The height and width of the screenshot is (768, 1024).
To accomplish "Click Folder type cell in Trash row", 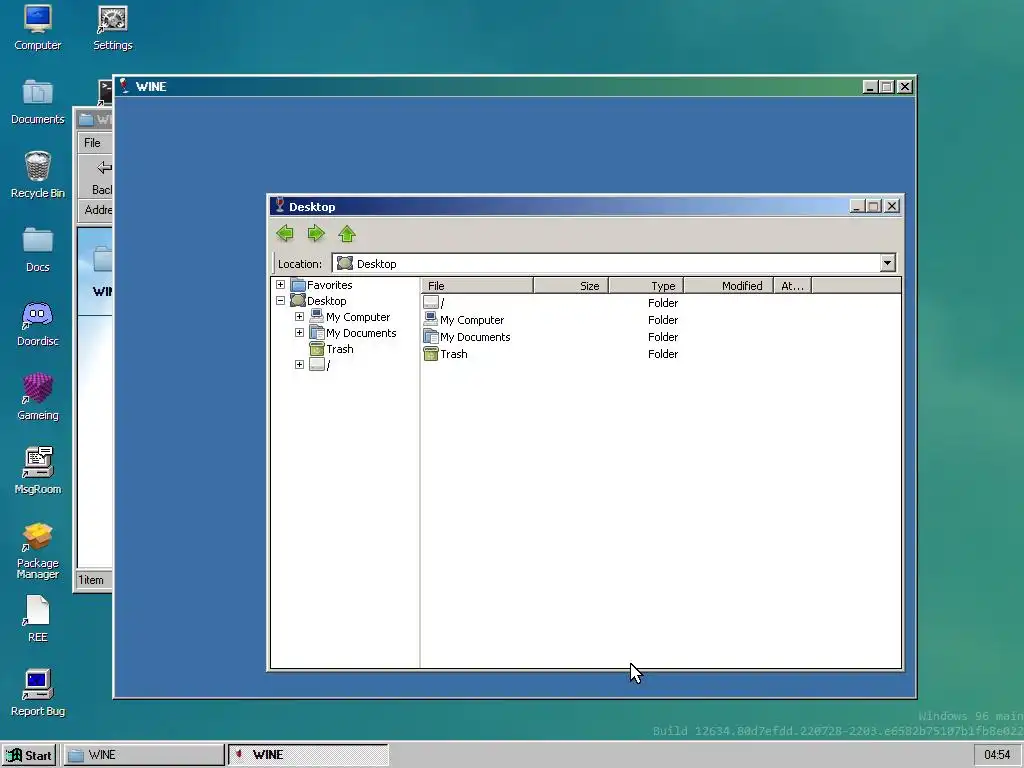I will (x=662, y=354).
